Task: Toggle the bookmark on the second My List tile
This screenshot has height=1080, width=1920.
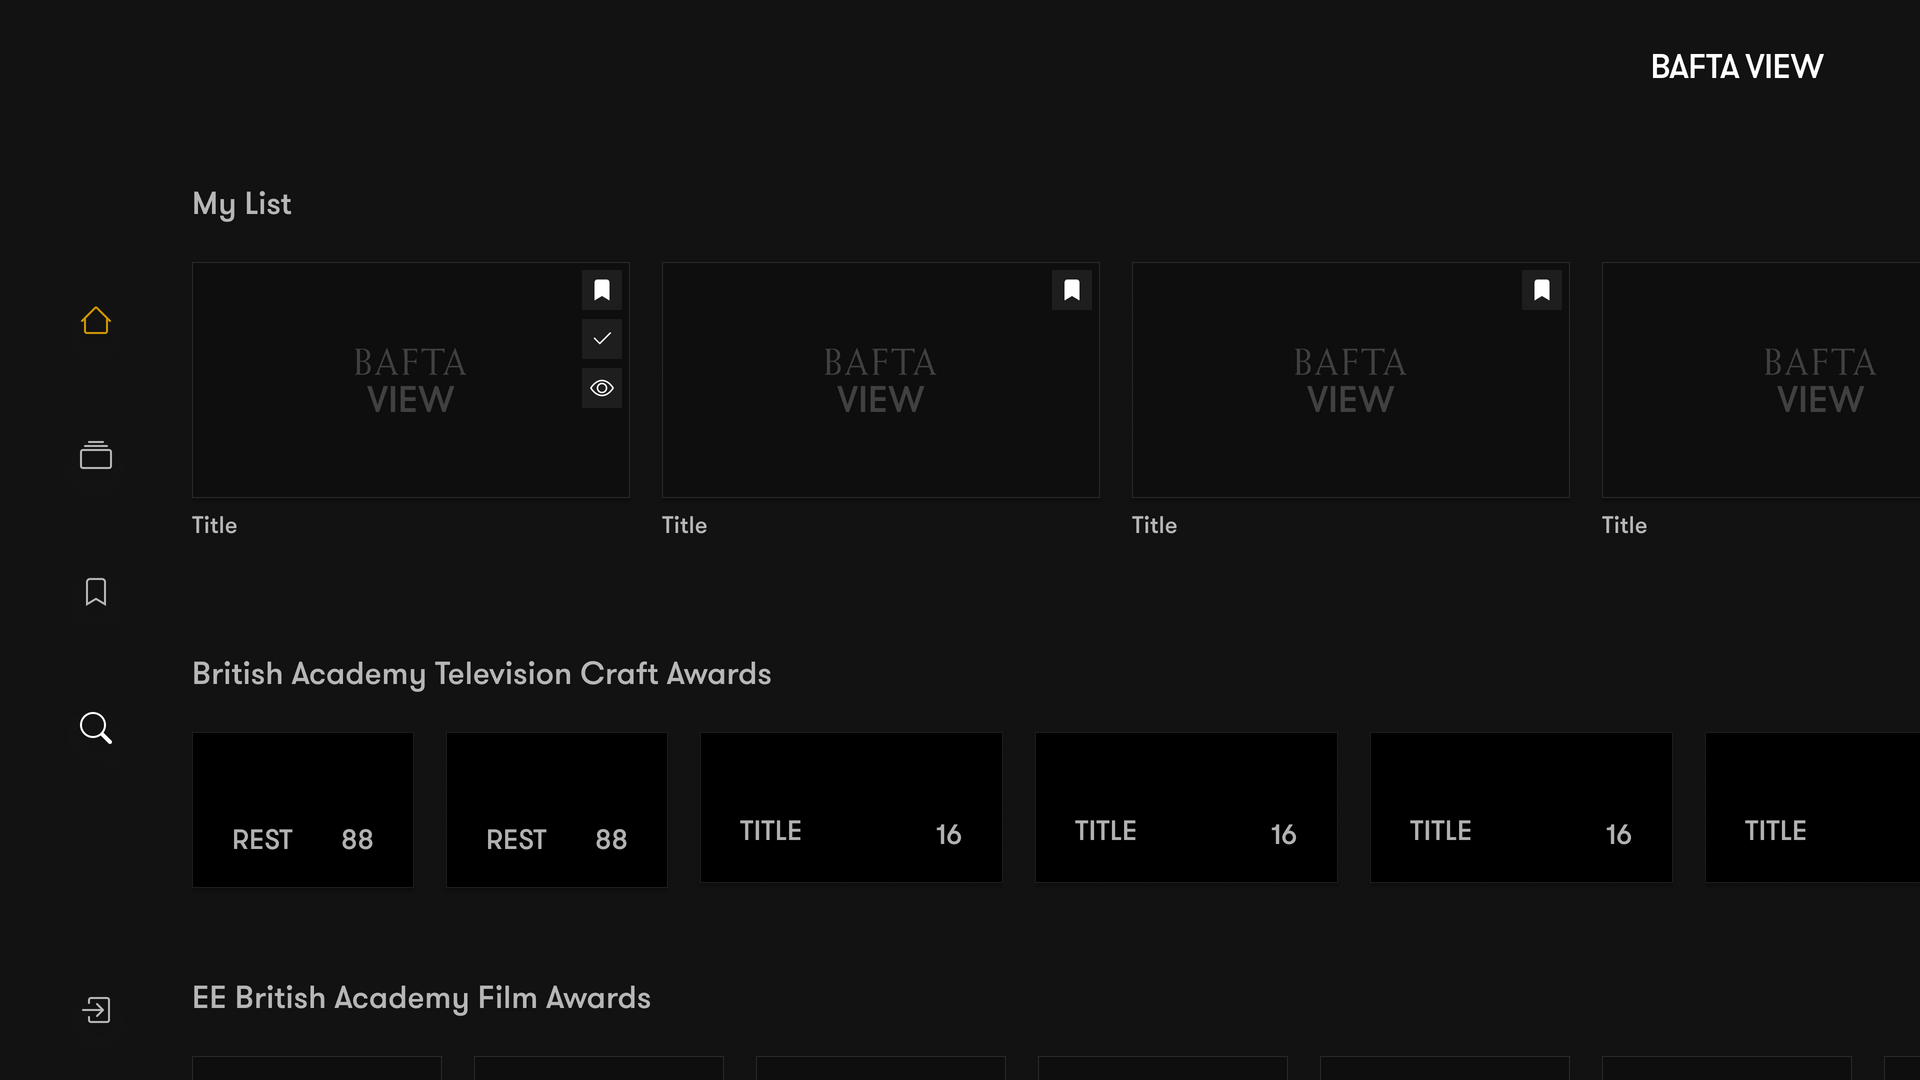Action: pos(1071,290)
